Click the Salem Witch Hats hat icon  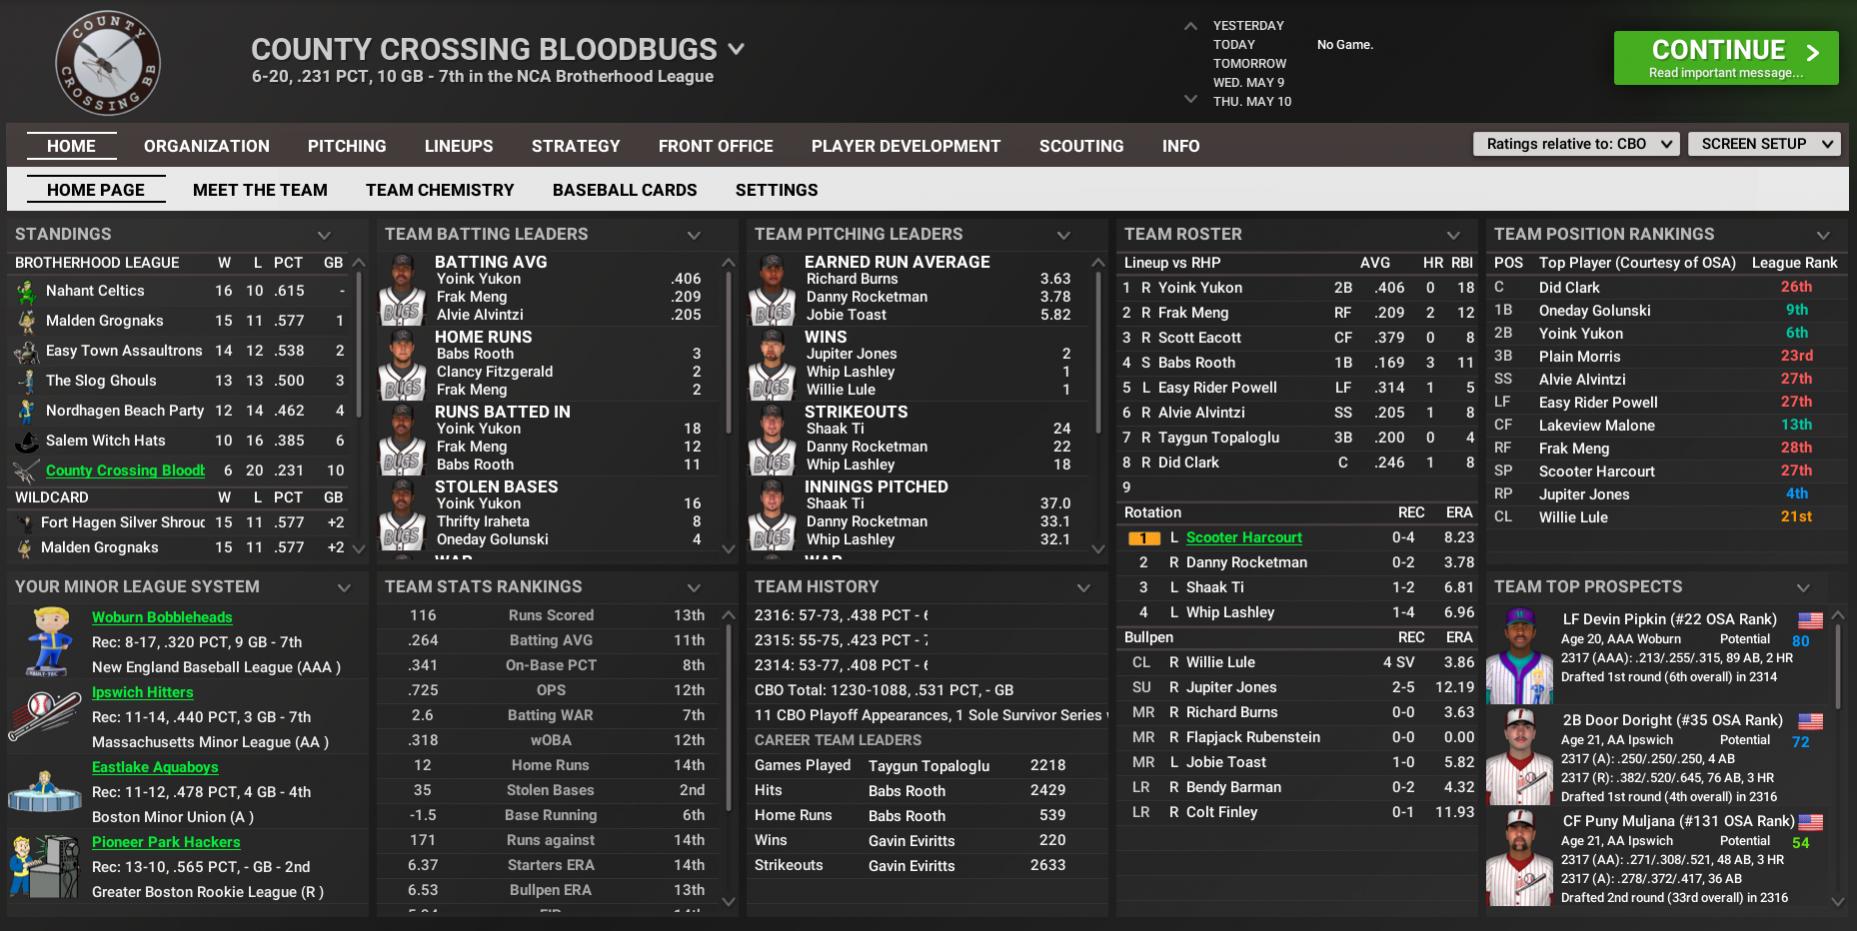pyautogui.click(x=27, y=441)
